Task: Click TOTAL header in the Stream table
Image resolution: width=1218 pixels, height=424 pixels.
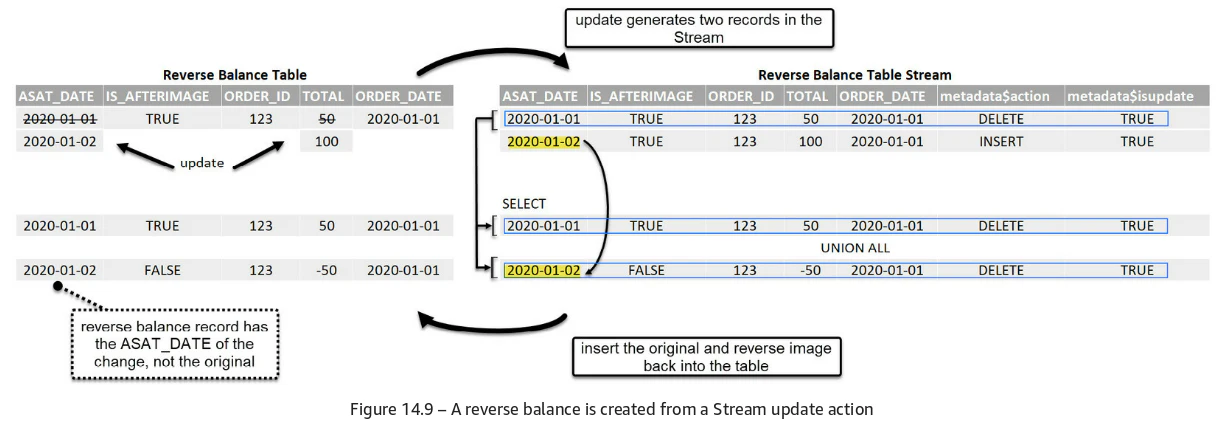Action: (x=809, y=97)
